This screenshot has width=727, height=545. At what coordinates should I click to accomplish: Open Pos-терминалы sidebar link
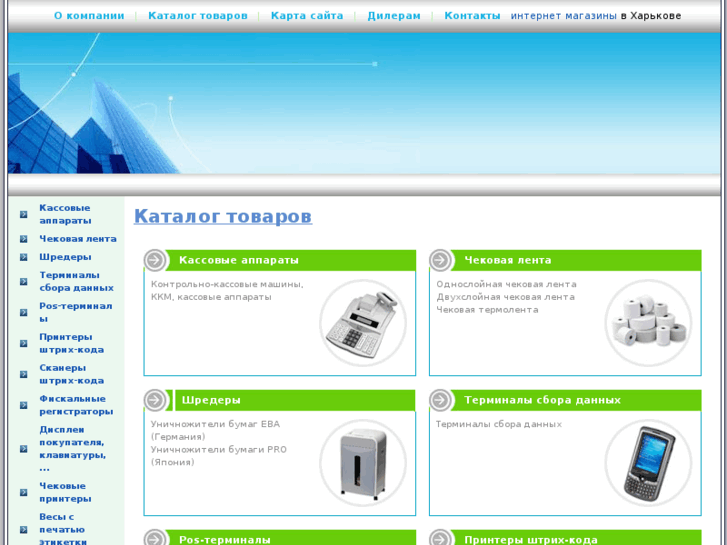pos(76,313)
